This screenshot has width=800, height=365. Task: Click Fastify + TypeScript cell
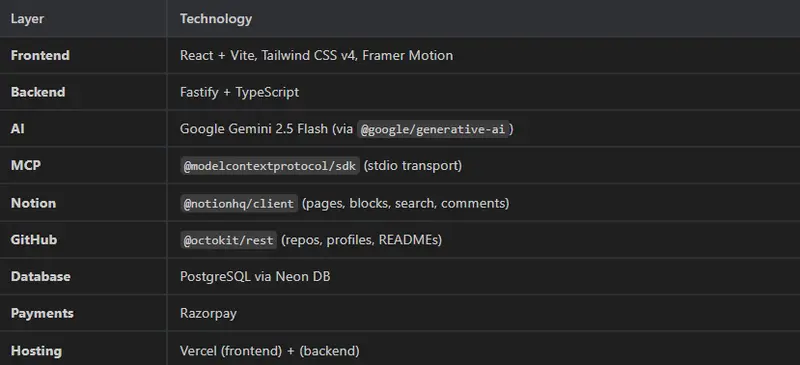239,92
